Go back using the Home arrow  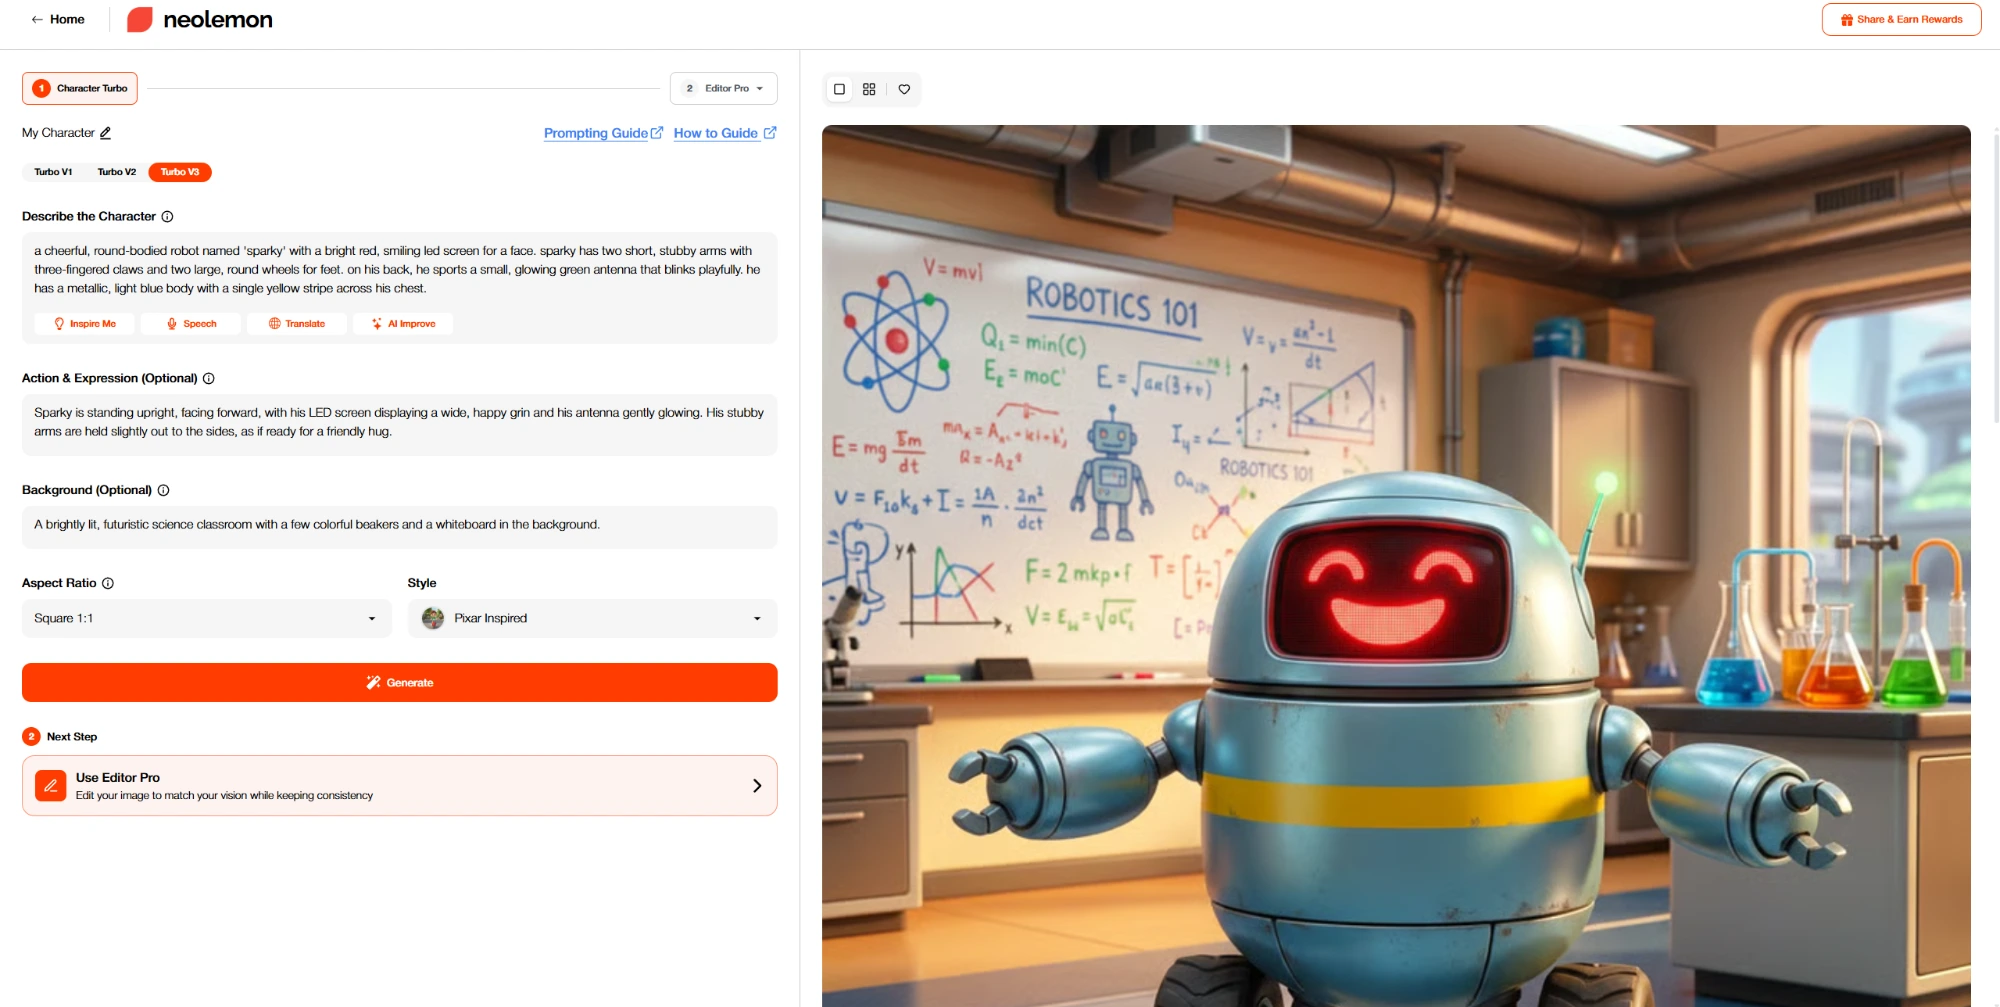[57, 19]
